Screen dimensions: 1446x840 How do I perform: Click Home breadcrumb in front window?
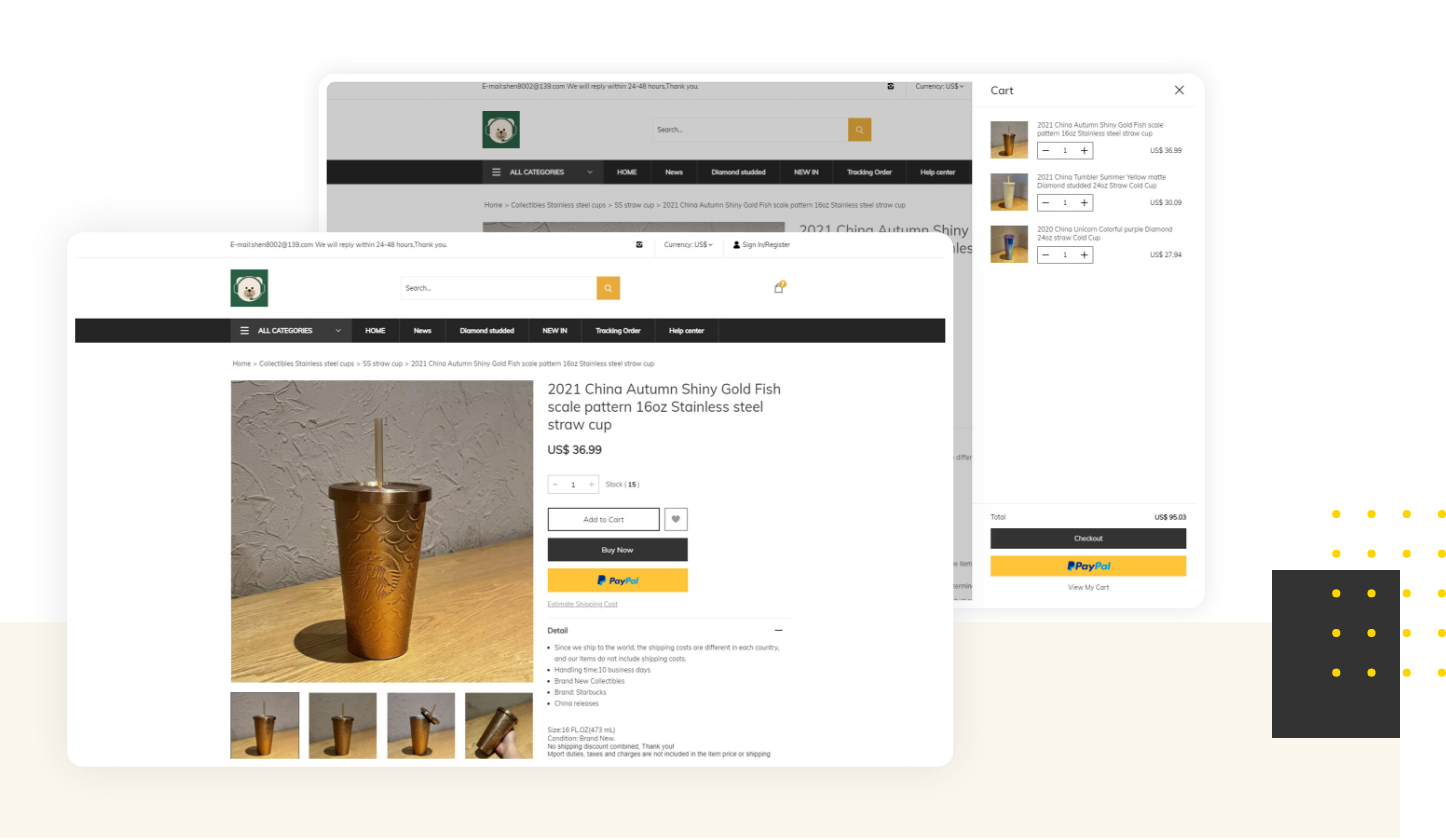pyautogui.click(x=242, y=364)
